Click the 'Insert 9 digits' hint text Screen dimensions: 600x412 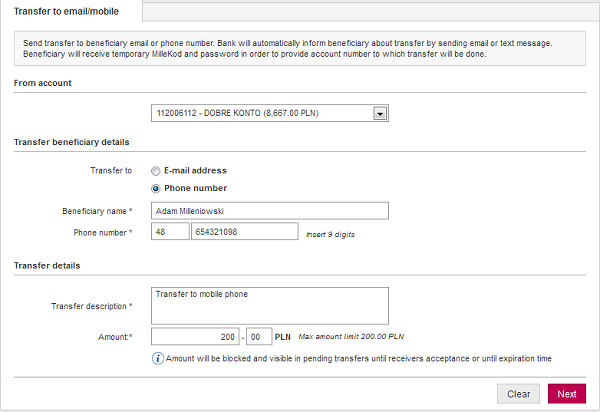click(330, 234)
